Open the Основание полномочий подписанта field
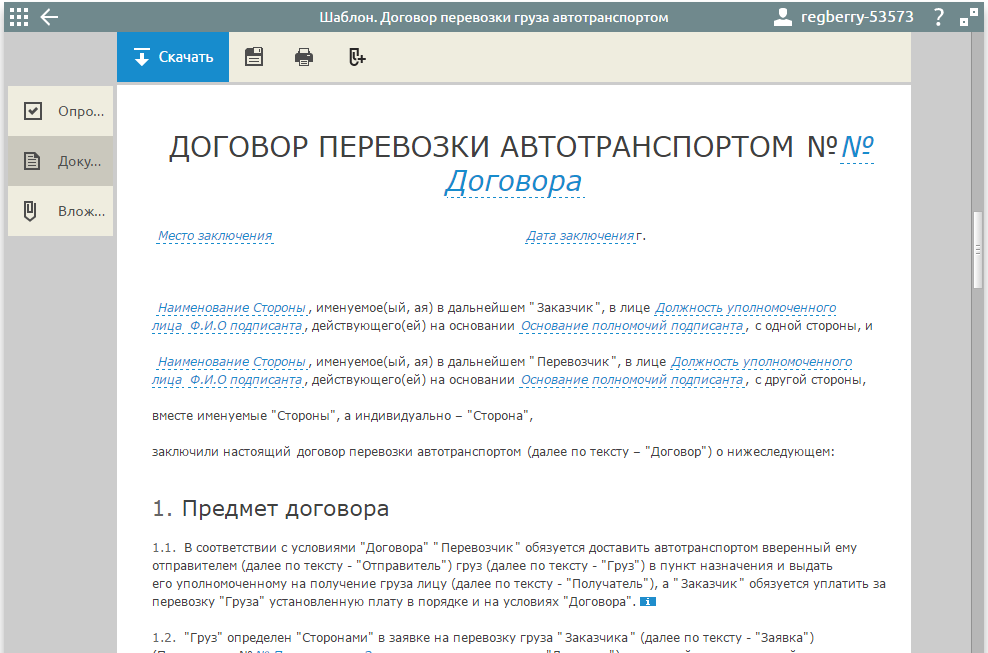Image resolution: width=988 pixels, height=653 pixels. 631,327
